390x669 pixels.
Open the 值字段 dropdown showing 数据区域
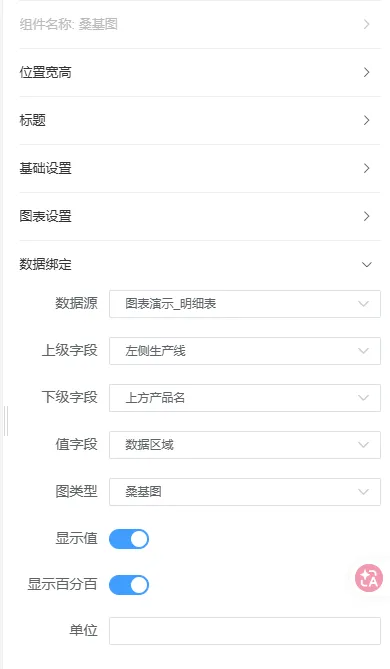245,445
